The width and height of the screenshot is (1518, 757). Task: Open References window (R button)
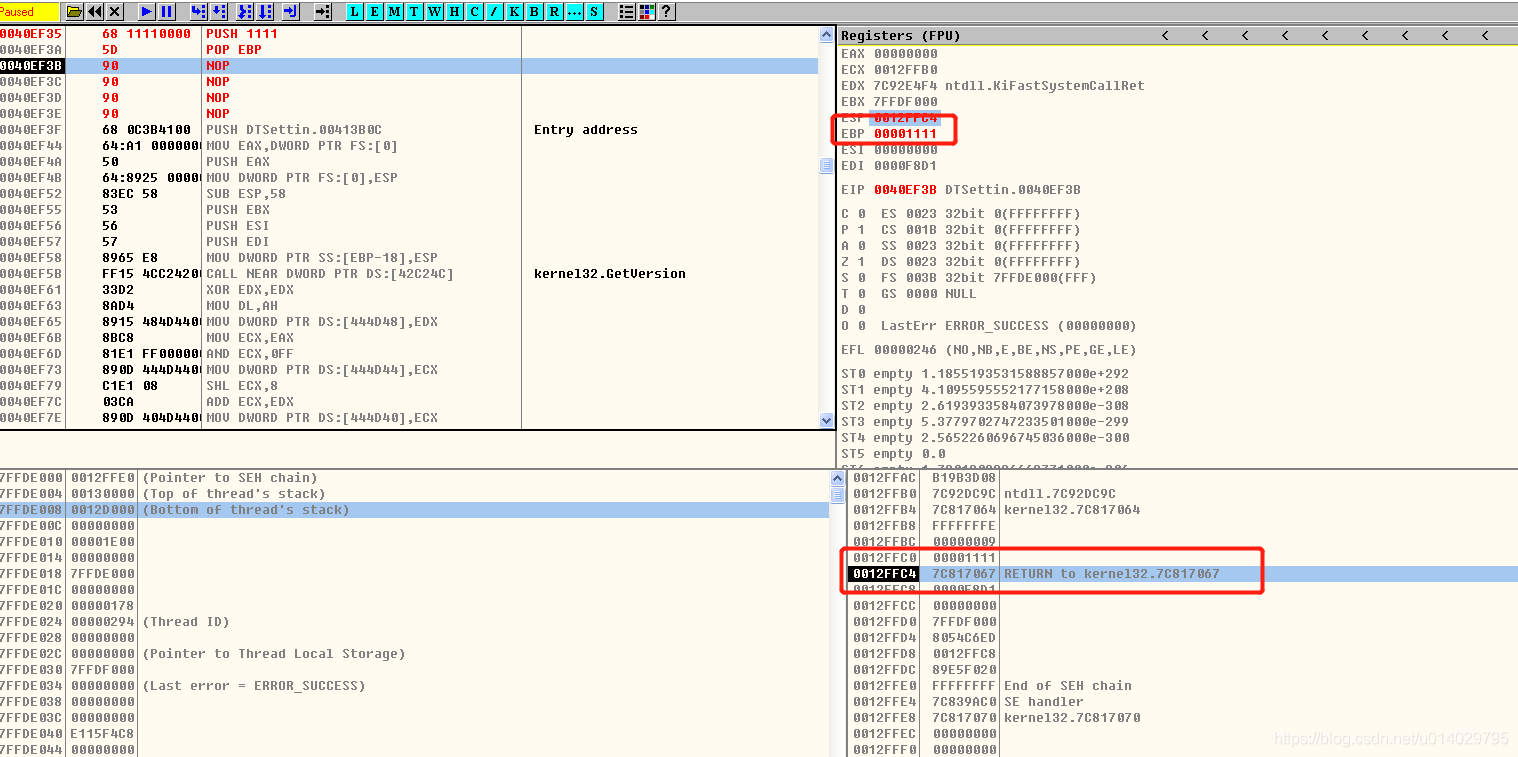click(554, 12)
